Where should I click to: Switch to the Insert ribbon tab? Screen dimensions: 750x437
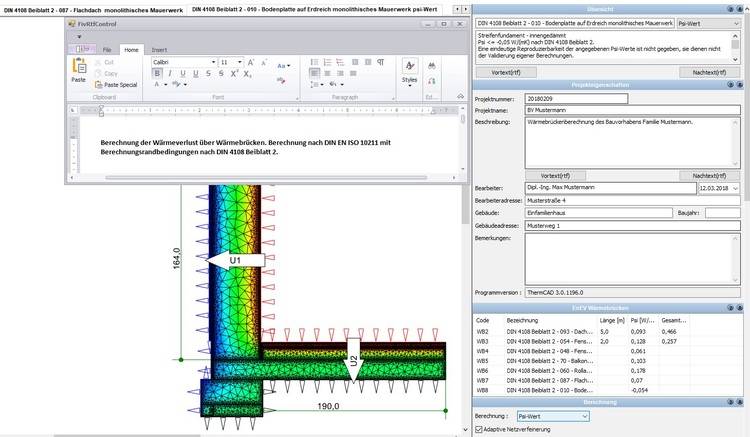point(159,49)
